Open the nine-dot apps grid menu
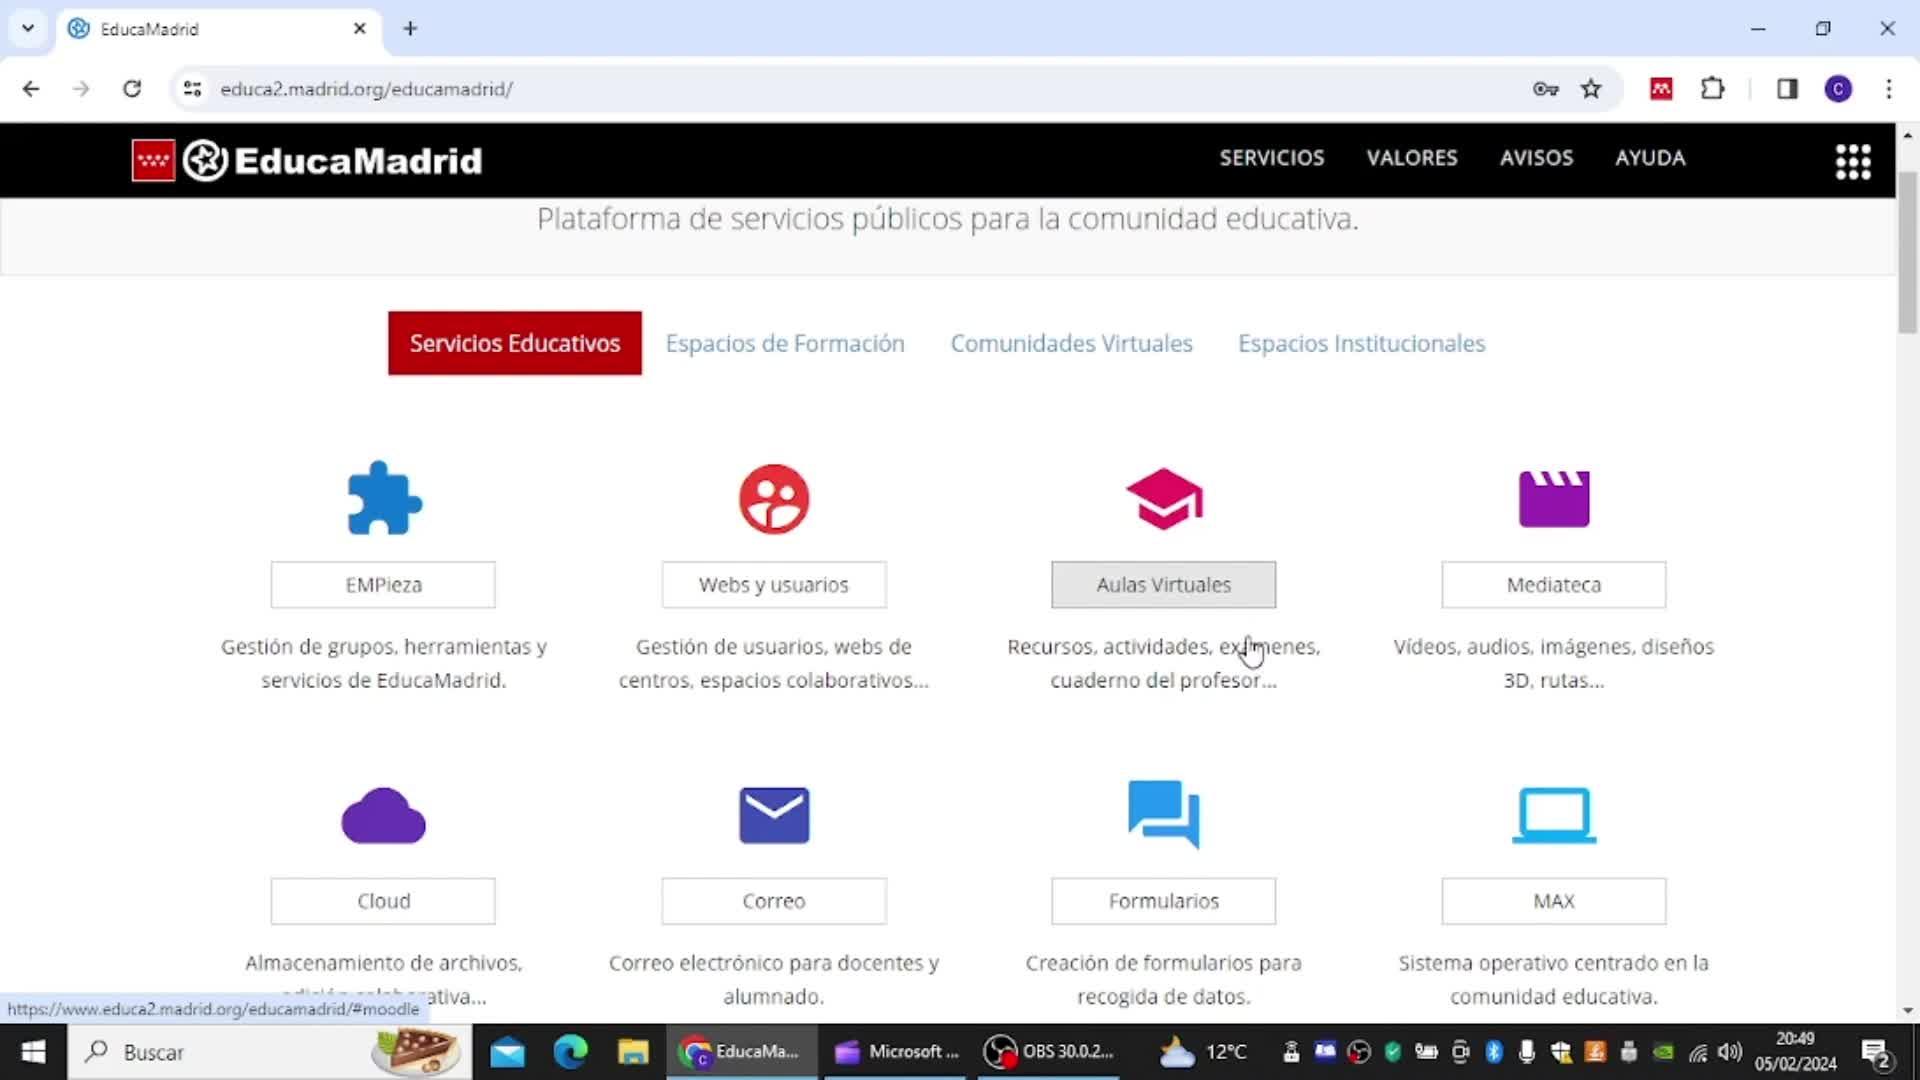The image size is (1920, 1080). tap(1853, 161)
